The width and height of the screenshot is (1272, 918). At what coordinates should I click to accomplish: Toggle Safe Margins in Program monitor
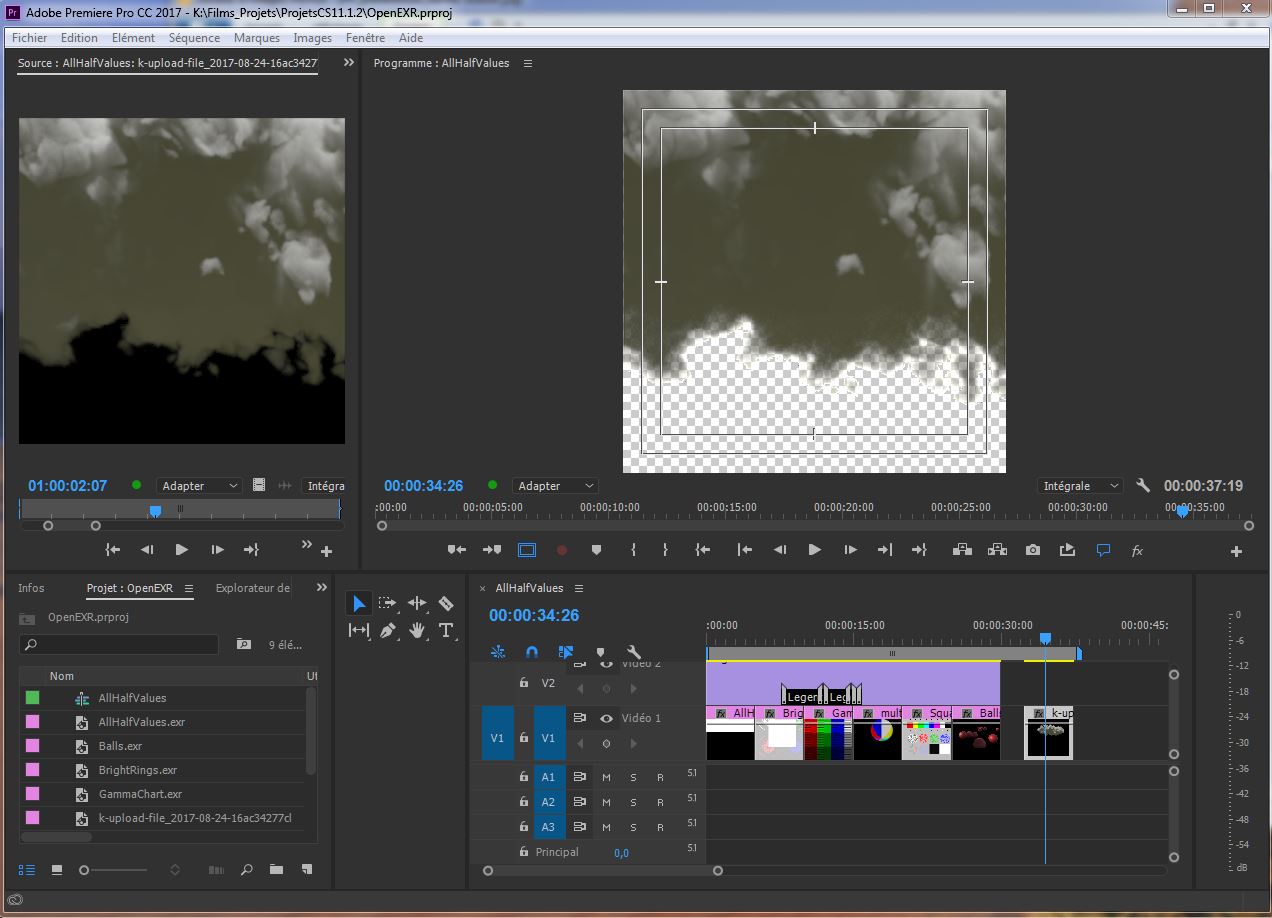[526, 550]
